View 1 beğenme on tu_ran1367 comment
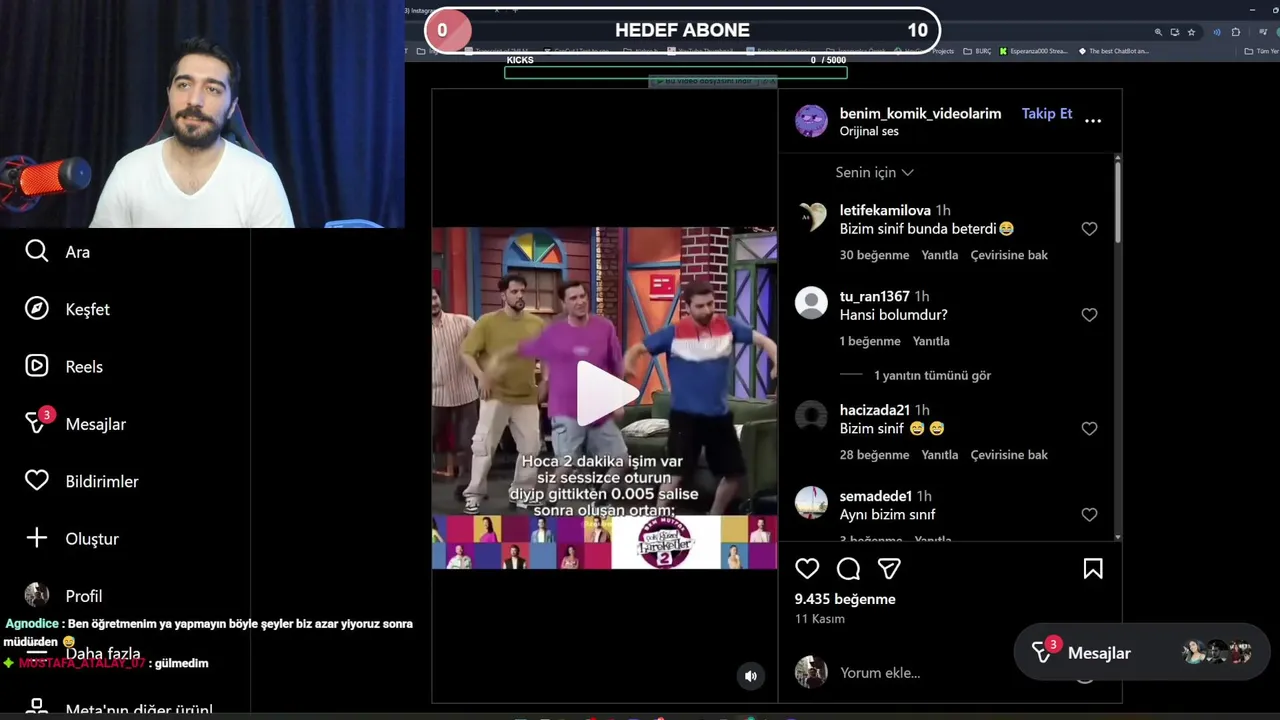This screenshot has height=720, width=1280. pos(870,341)
